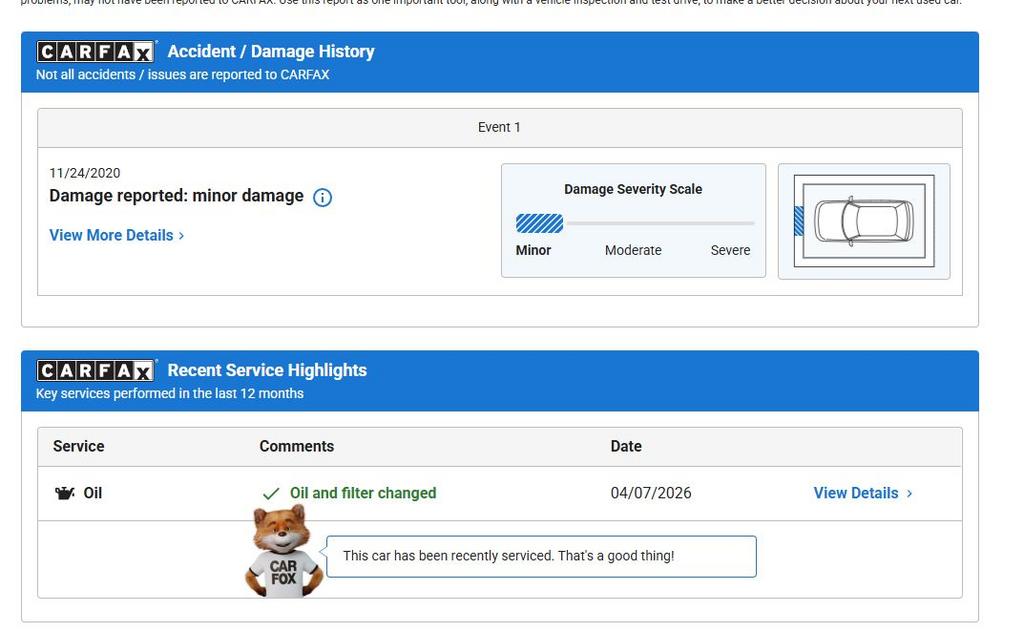Viewport: 1024px width, 632px height.
Task: Click the CARFAX logo in Accident History header
Action: coord(96,52)
